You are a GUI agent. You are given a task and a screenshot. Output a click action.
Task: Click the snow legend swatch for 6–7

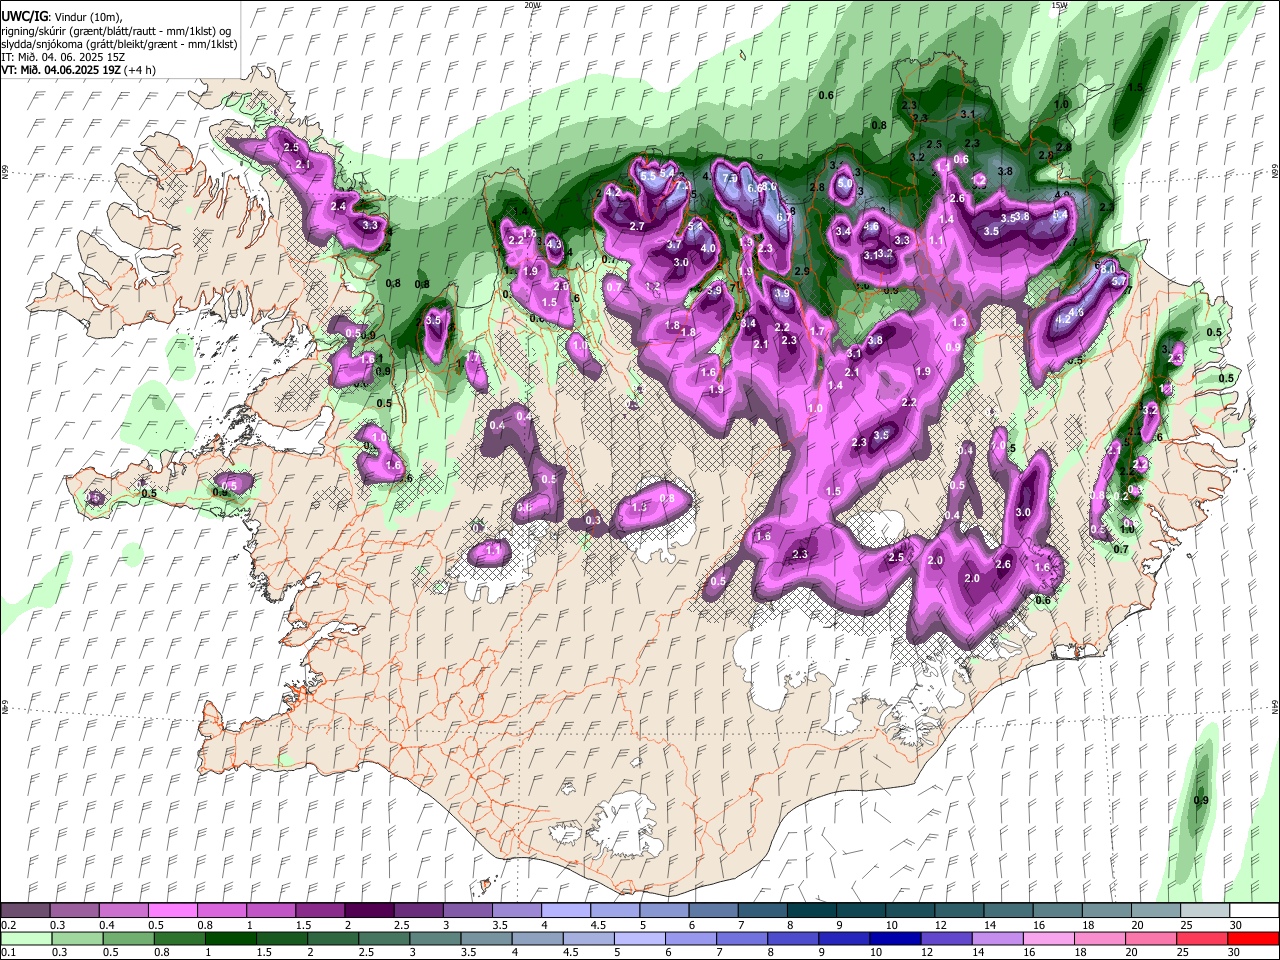[713, 910]
